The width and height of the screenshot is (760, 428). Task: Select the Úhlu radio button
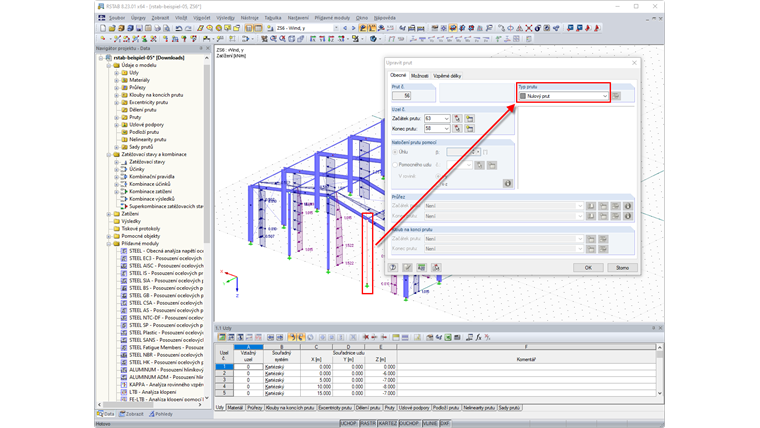click(x=395, y=152)
